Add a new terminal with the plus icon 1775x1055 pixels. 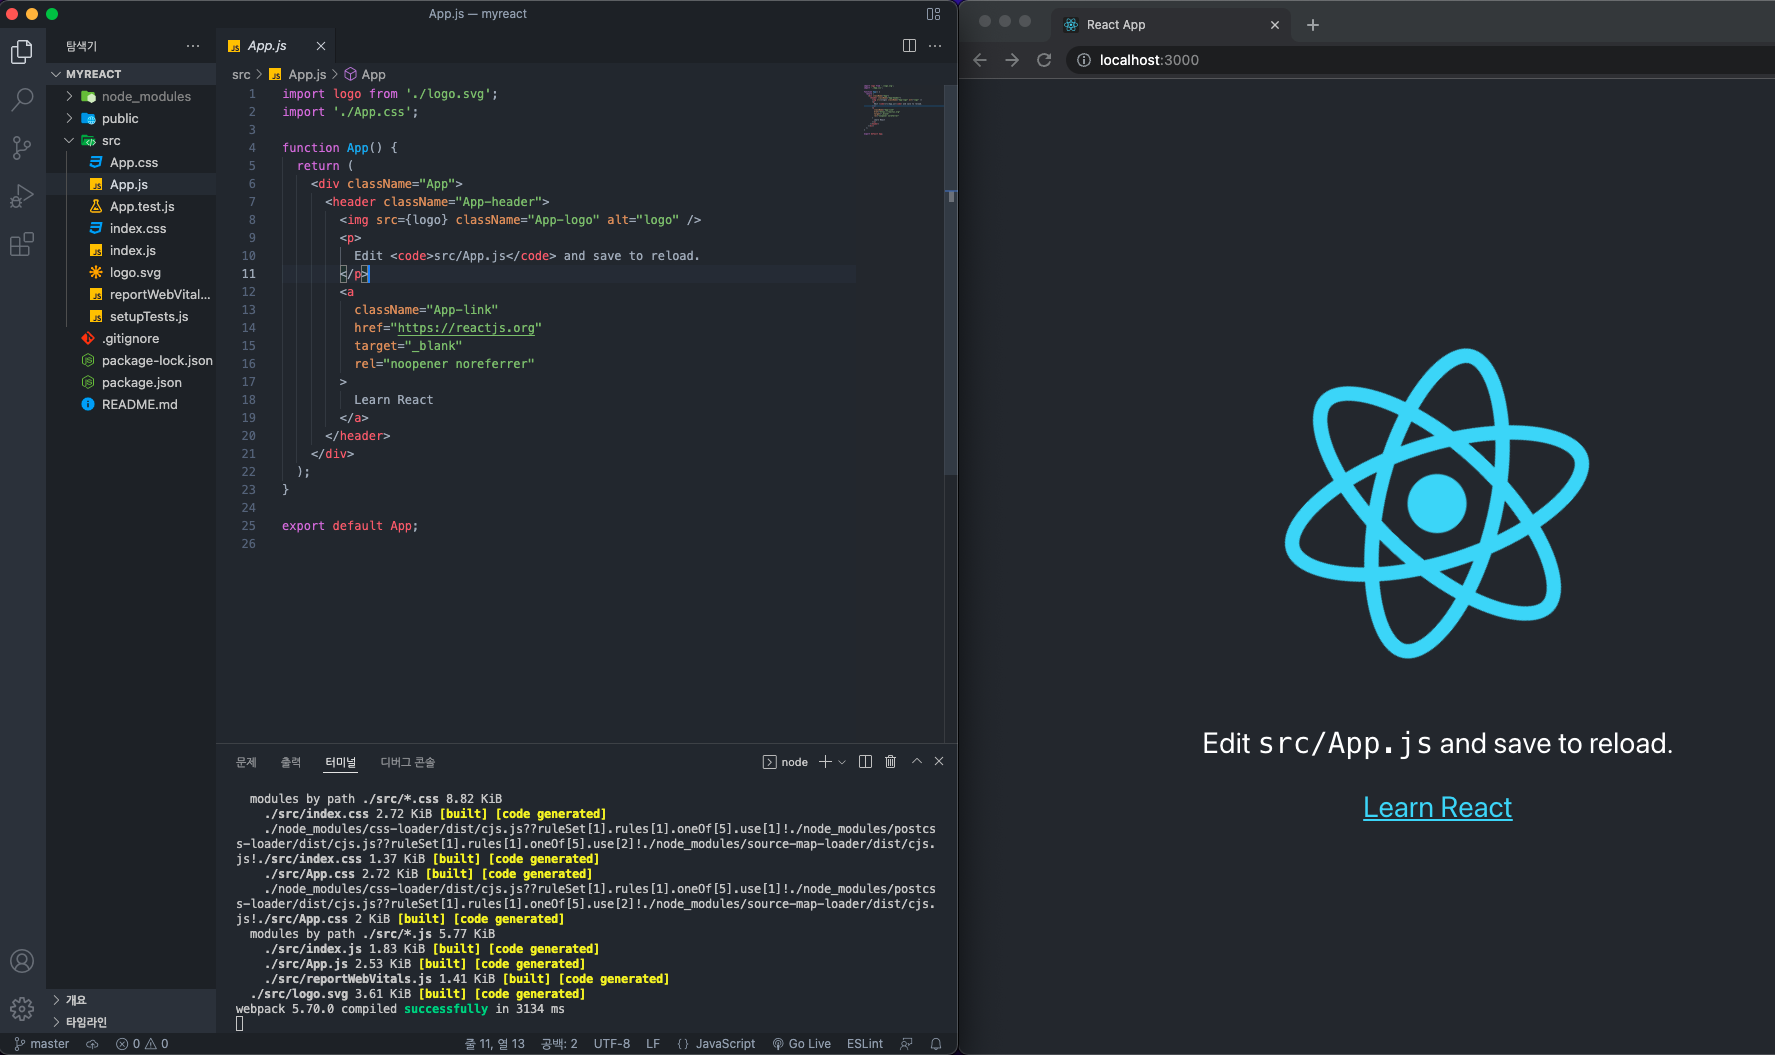pos(825,762)
